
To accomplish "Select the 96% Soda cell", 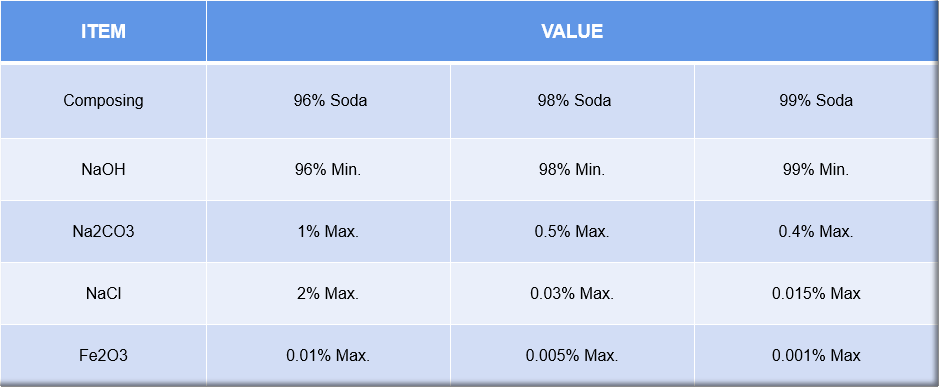I will [330, 101].
